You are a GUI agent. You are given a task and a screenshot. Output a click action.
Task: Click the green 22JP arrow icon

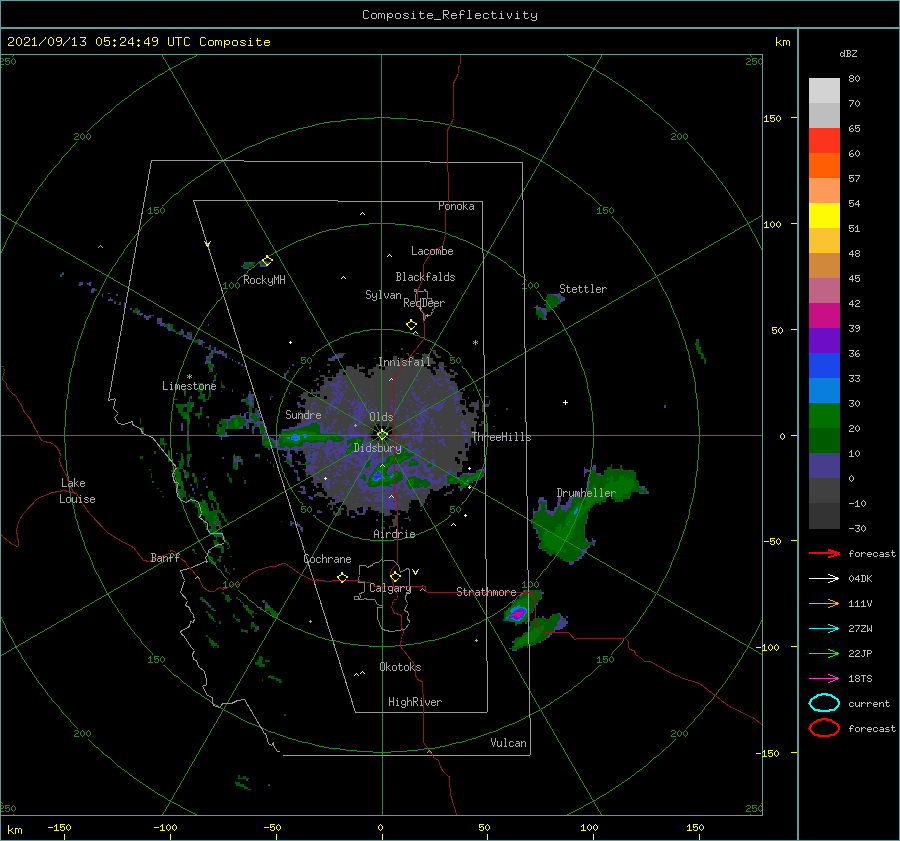click(x=824, y=653)
